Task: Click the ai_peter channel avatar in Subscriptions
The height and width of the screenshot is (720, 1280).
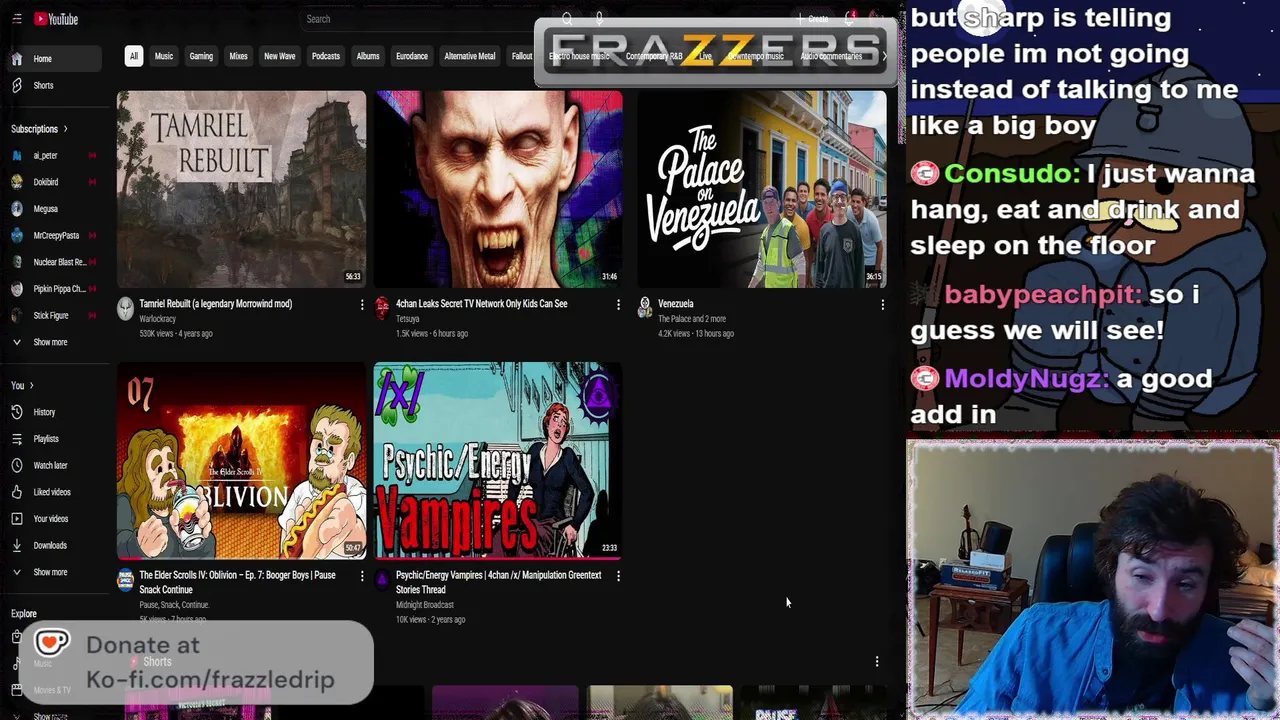Action: [17, 156]
